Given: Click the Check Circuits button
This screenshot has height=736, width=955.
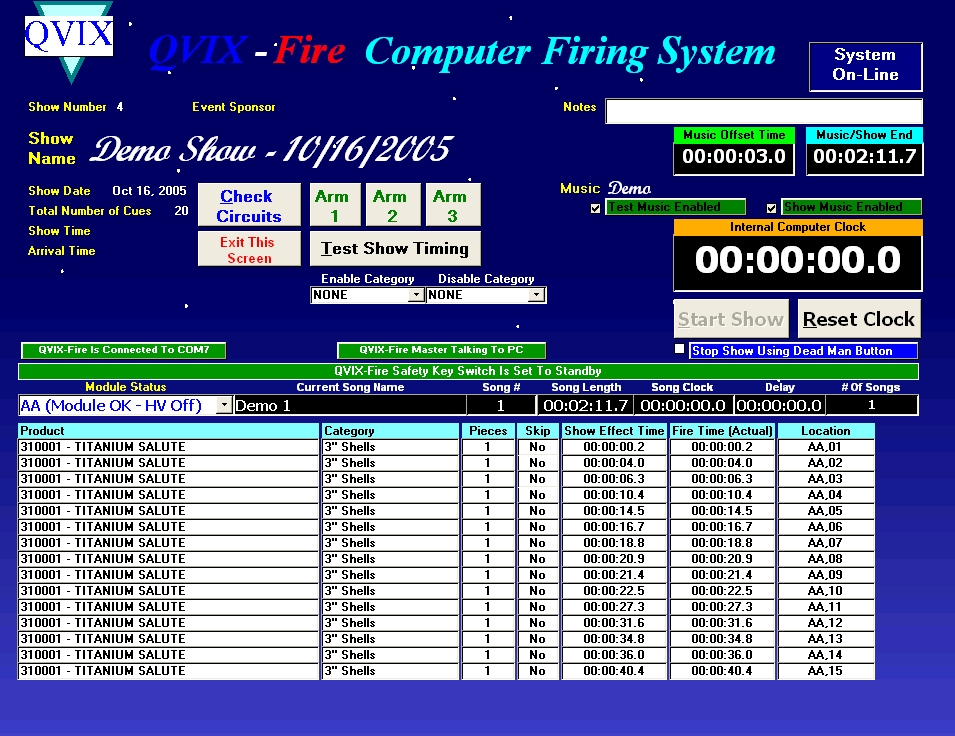Looking at the screenshot, I should (249, 205).
